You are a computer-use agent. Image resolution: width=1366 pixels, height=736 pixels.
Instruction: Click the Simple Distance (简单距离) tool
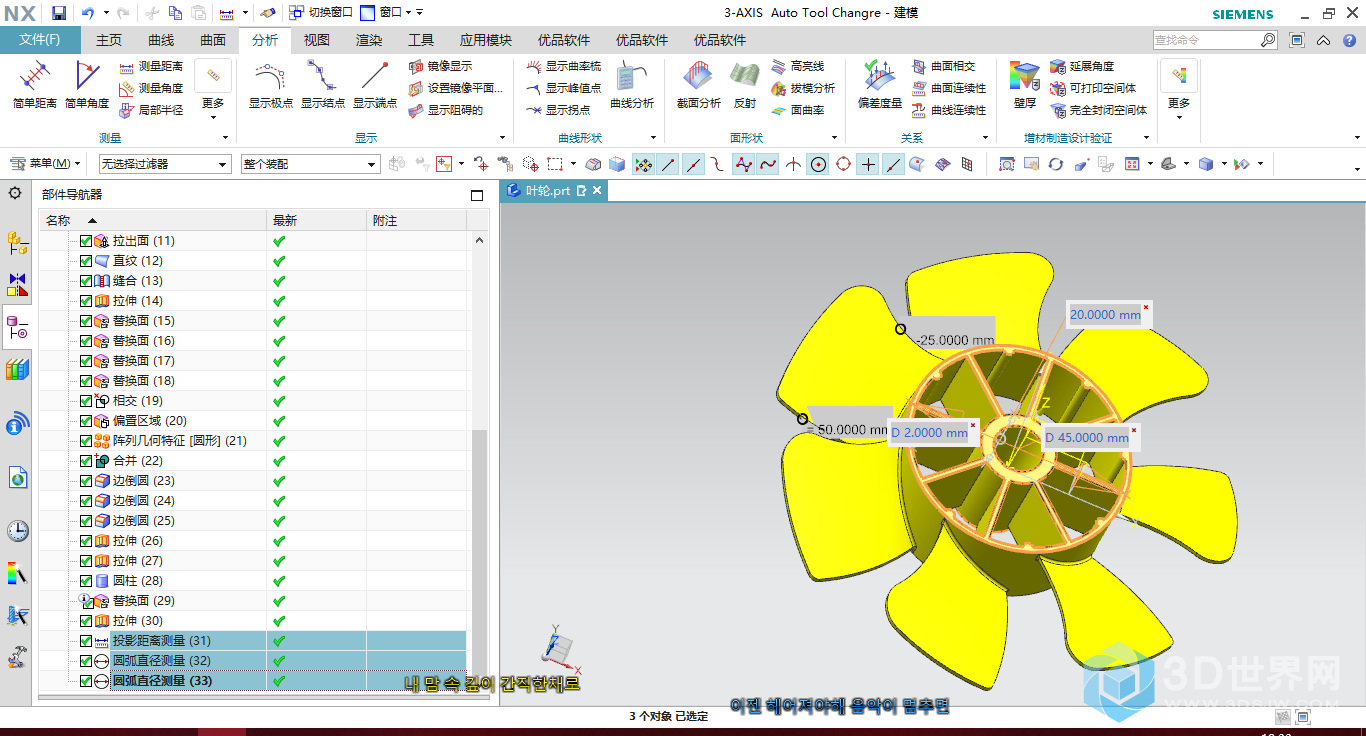click(35, 85)
